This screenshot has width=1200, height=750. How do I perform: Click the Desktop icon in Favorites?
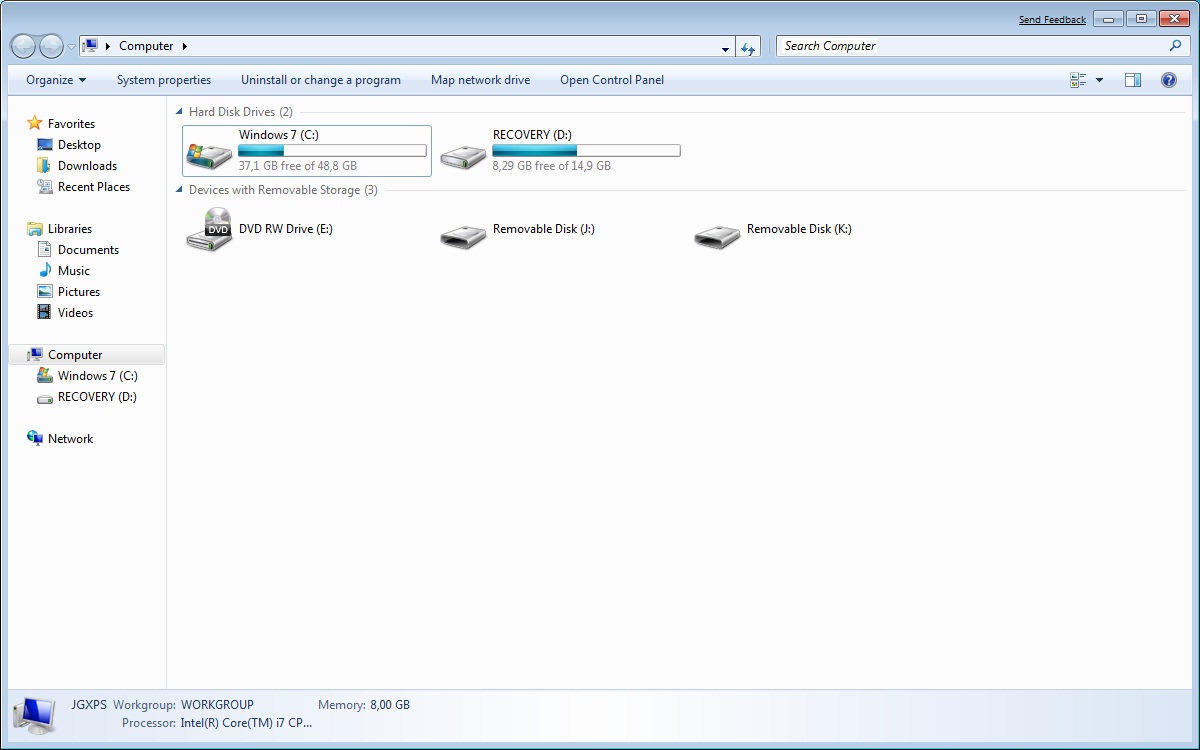[44, 145]
